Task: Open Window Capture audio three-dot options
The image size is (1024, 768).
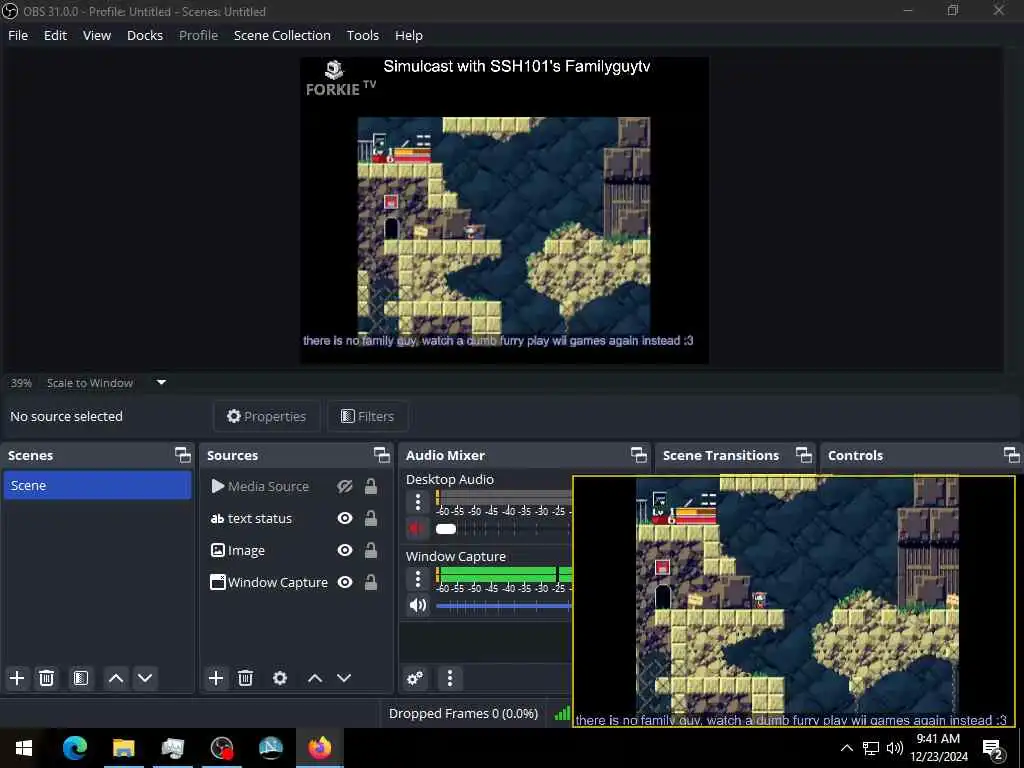Action: click(x=418, y=579)
